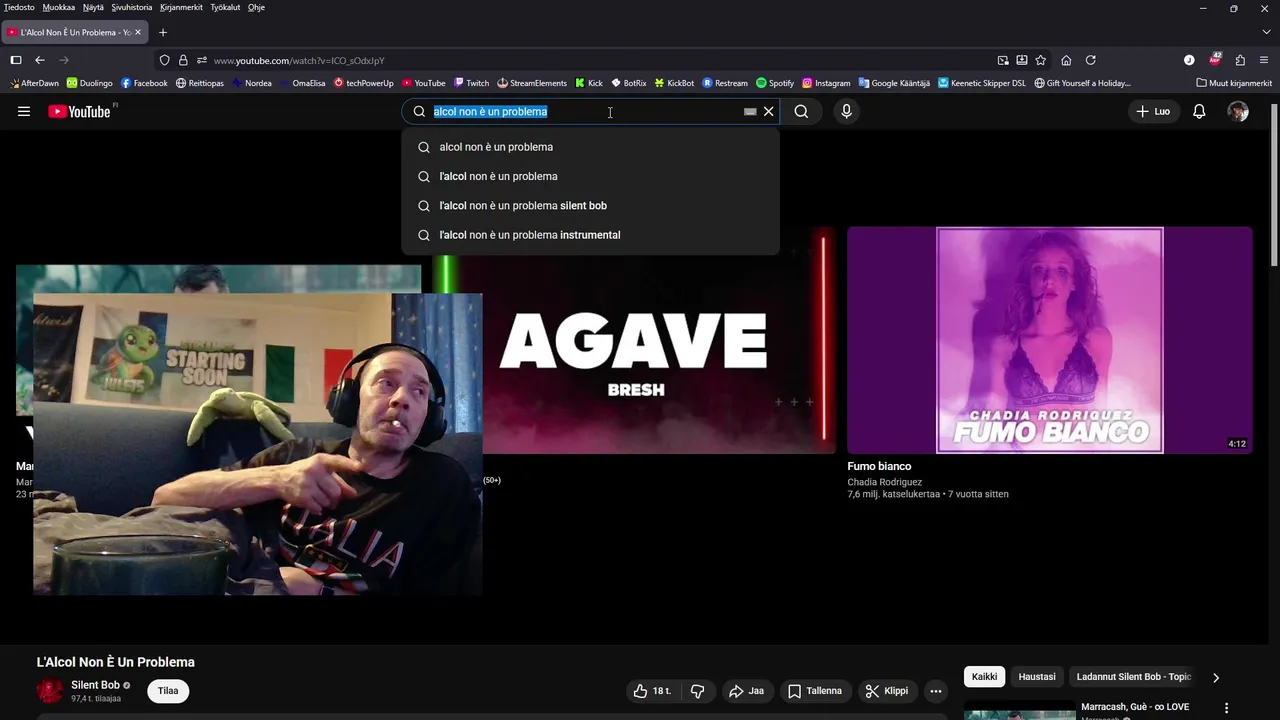Open more actions three-dot menu
1280x720 pixels.
tap(936, 691)
